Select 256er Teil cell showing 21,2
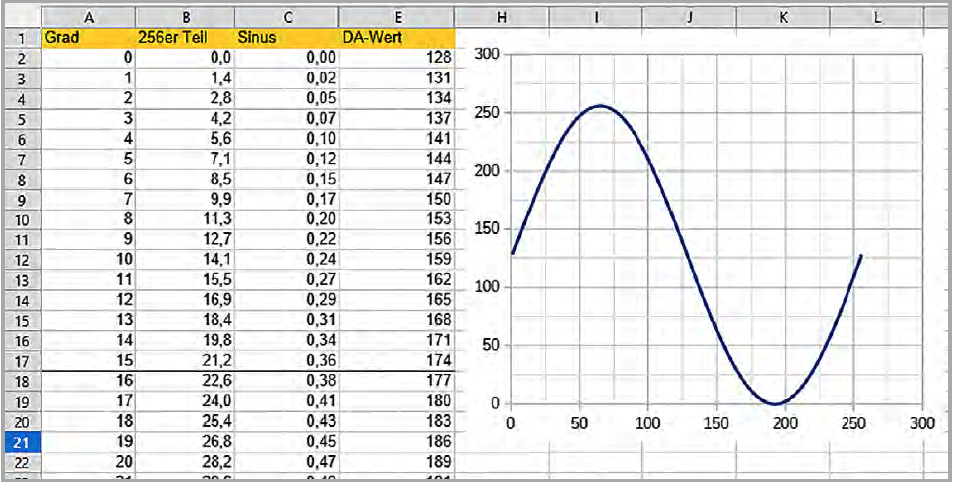This screenshot has height=484, width=953. click(x=185, y=361)
